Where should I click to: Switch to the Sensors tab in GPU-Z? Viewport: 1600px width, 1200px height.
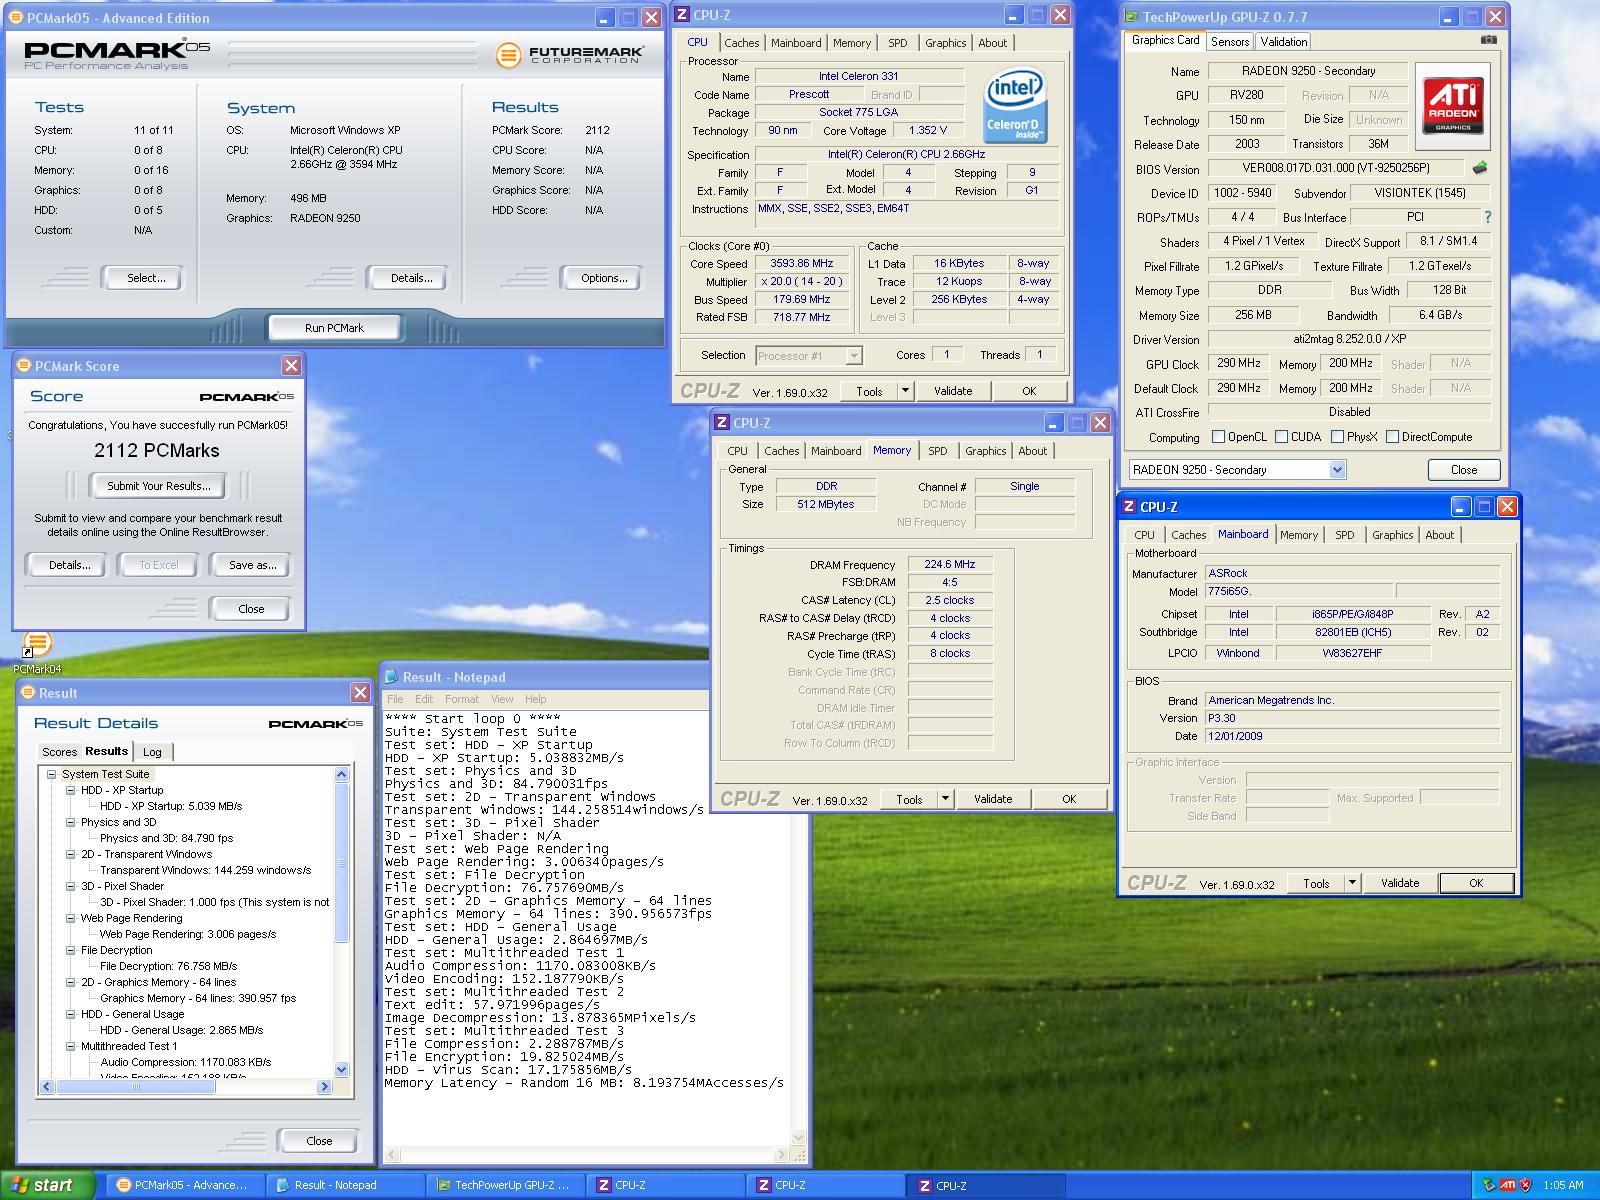tap(1230, 42)
